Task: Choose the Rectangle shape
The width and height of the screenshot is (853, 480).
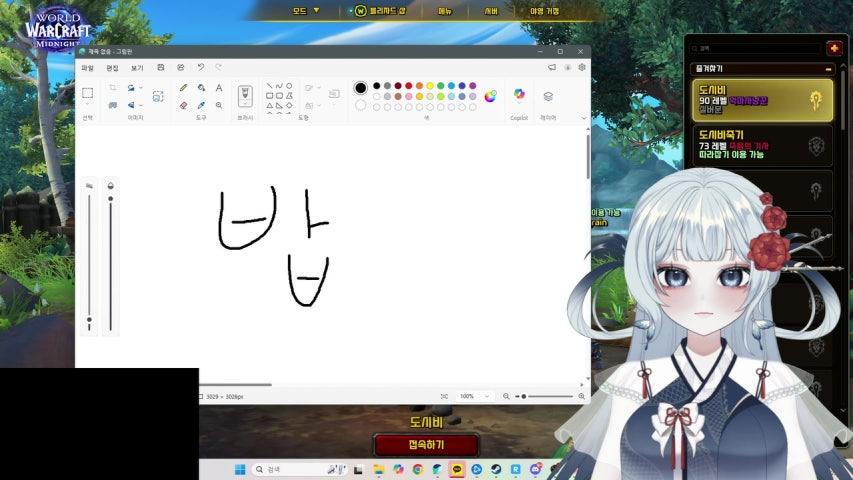Action: tap(269, 96)
